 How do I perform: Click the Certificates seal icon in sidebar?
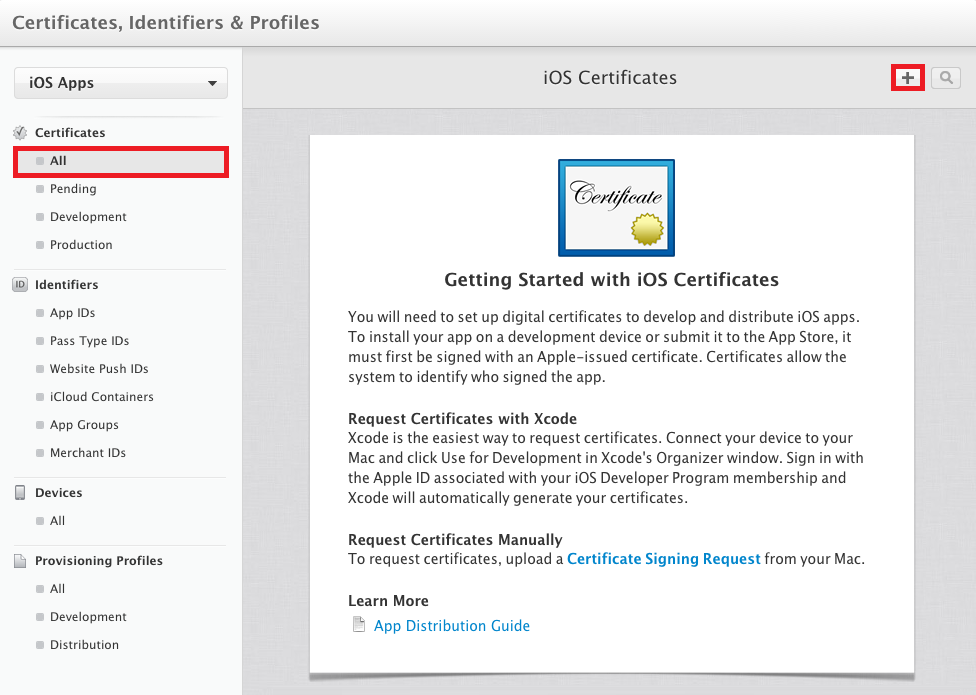21,133
